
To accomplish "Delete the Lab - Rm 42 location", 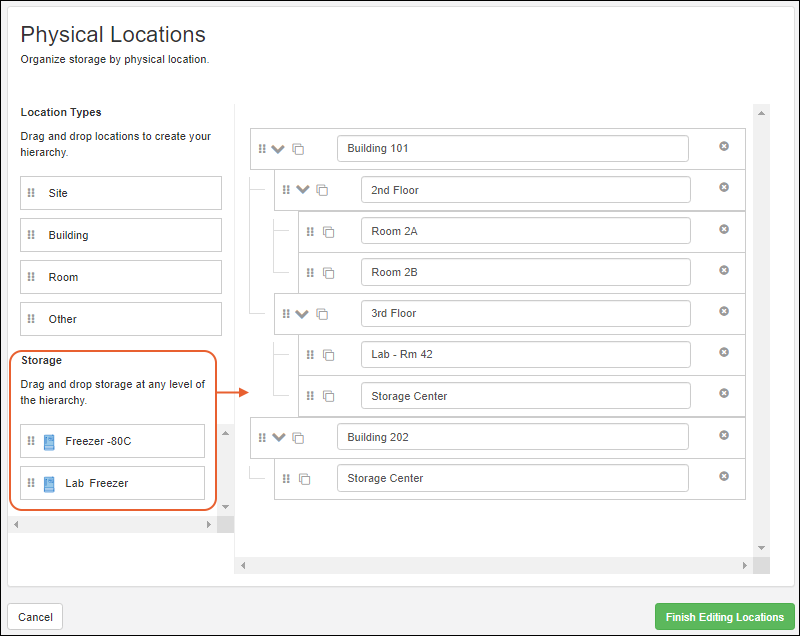I will point(724,354).
